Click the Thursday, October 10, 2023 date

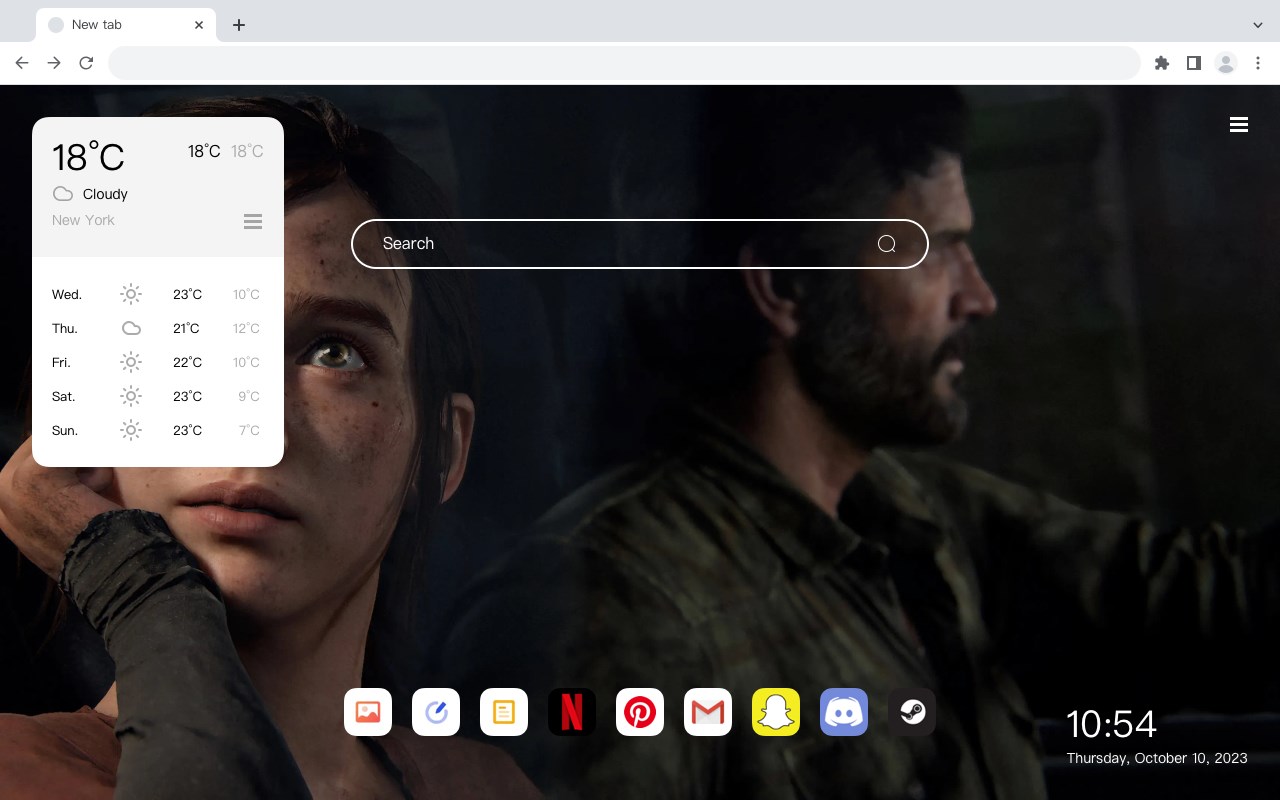tap(1157, 758)
